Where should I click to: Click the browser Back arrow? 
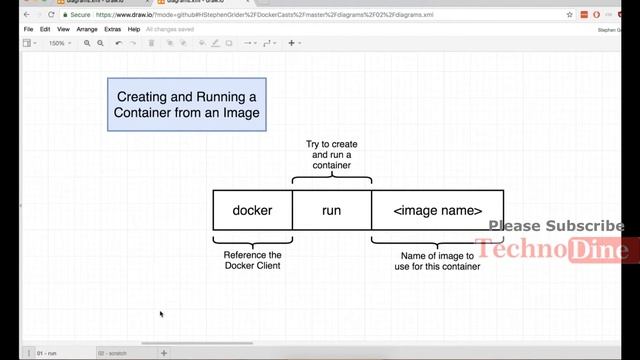tap(27, 15)
